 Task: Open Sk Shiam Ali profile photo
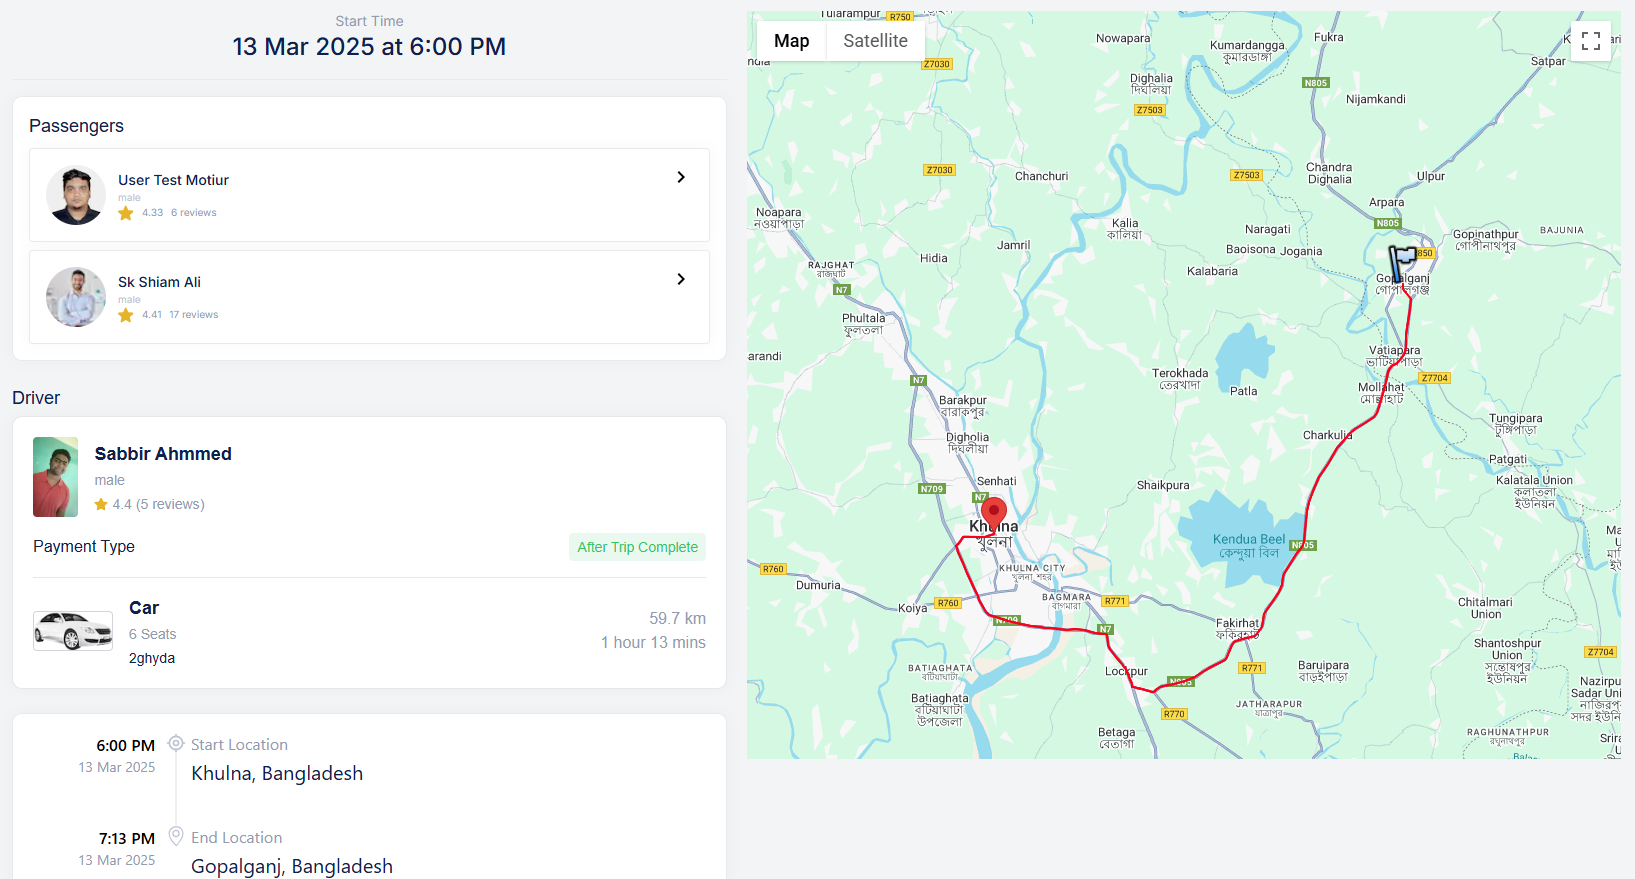(76, 297)
